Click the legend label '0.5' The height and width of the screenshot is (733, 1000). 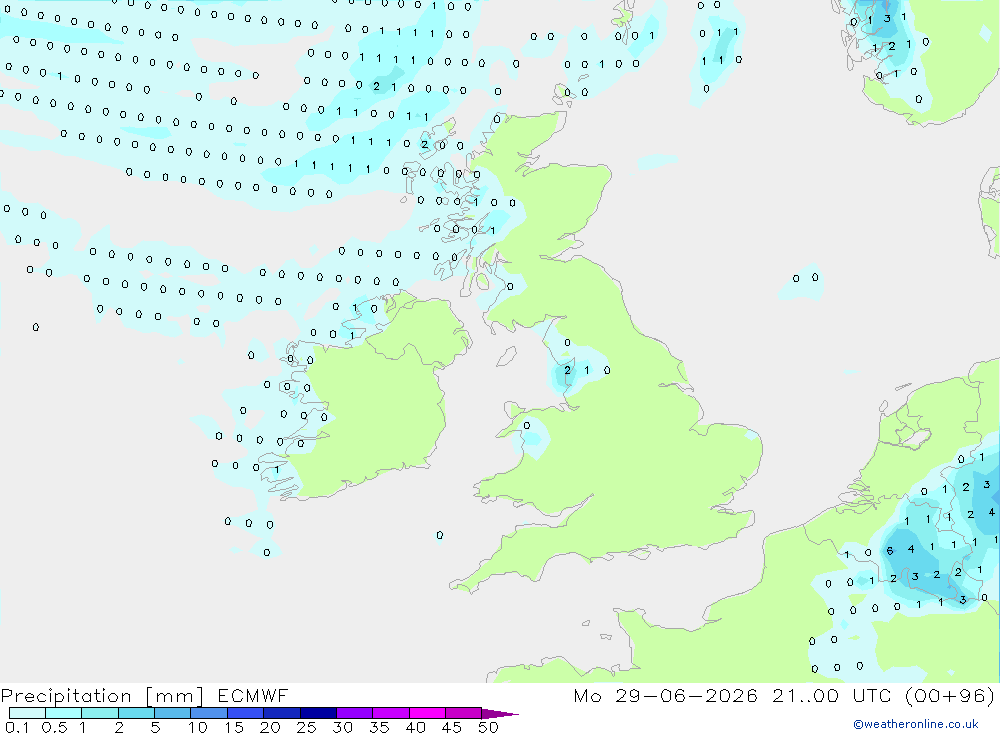point(54,727)
